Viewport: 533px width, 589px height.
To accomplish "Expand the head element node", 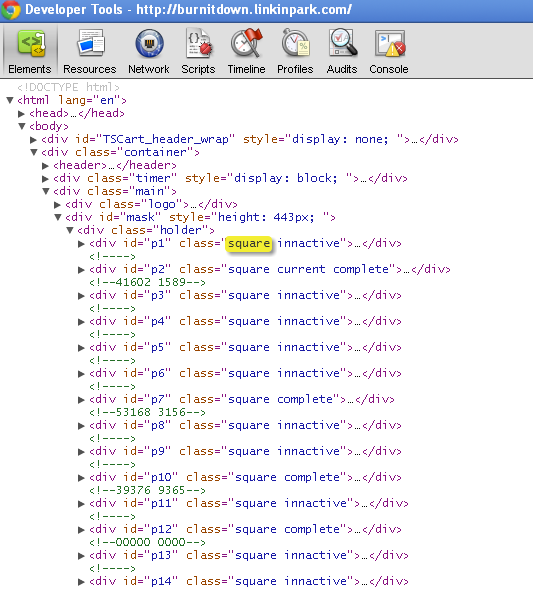I will [21, 113].
